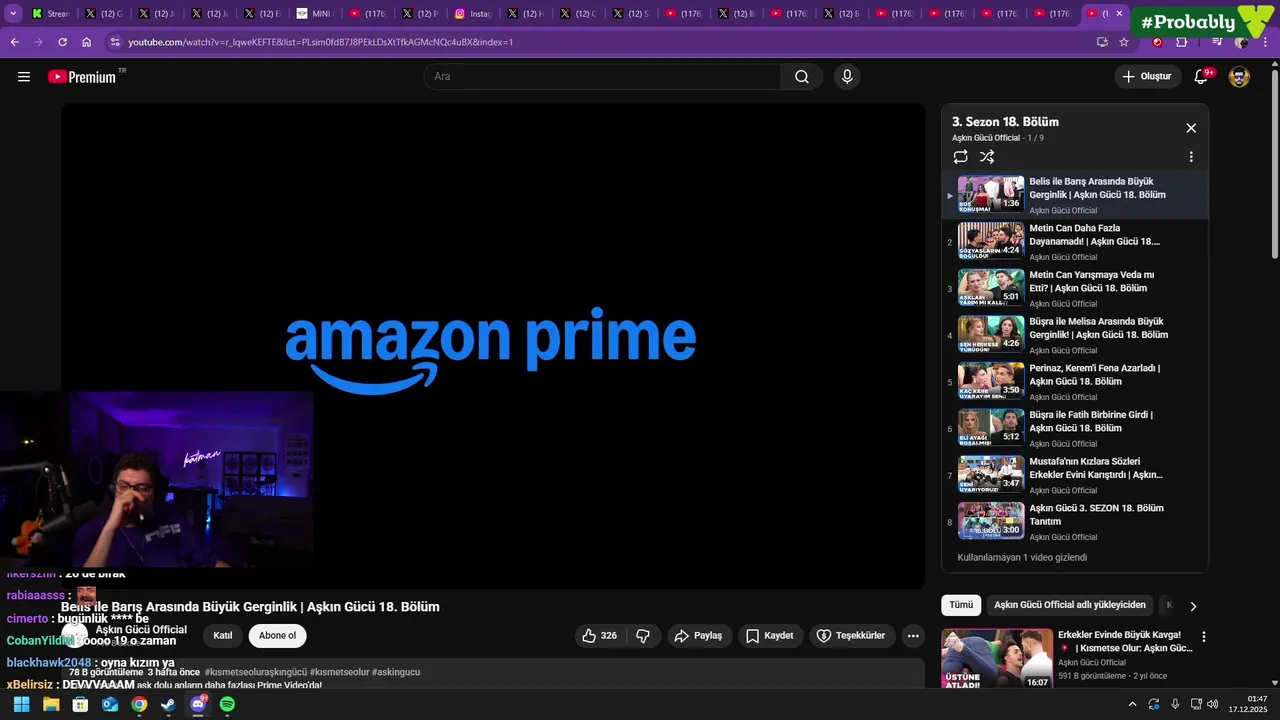Open options for Erkekler Evinde Büyük Kavga video
Screen dimensions: 1280x720
pyautogui.click(x=1204, y=637)
